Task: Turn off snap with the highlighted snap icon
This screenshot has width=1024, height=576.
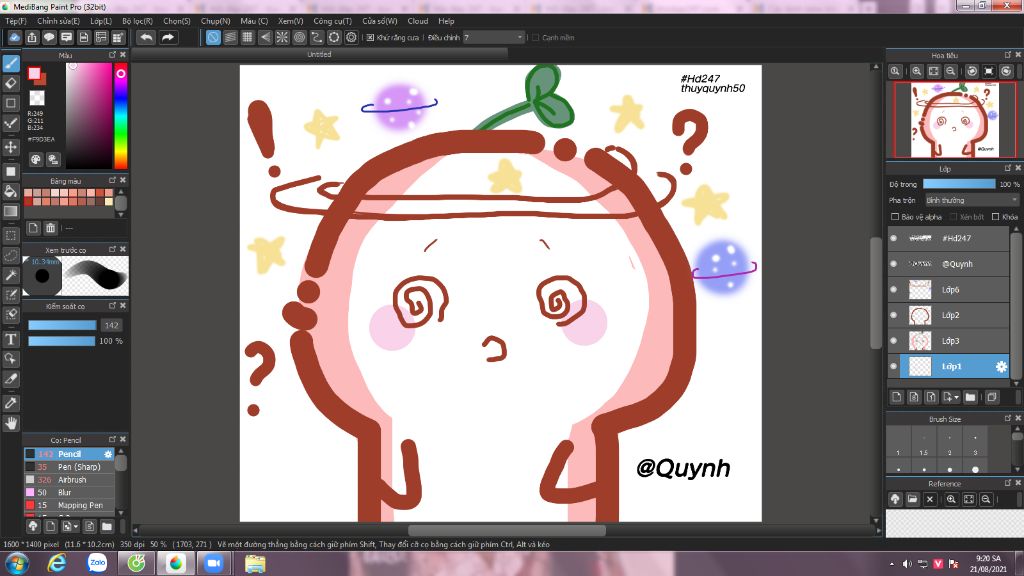Action: point(213,37)
